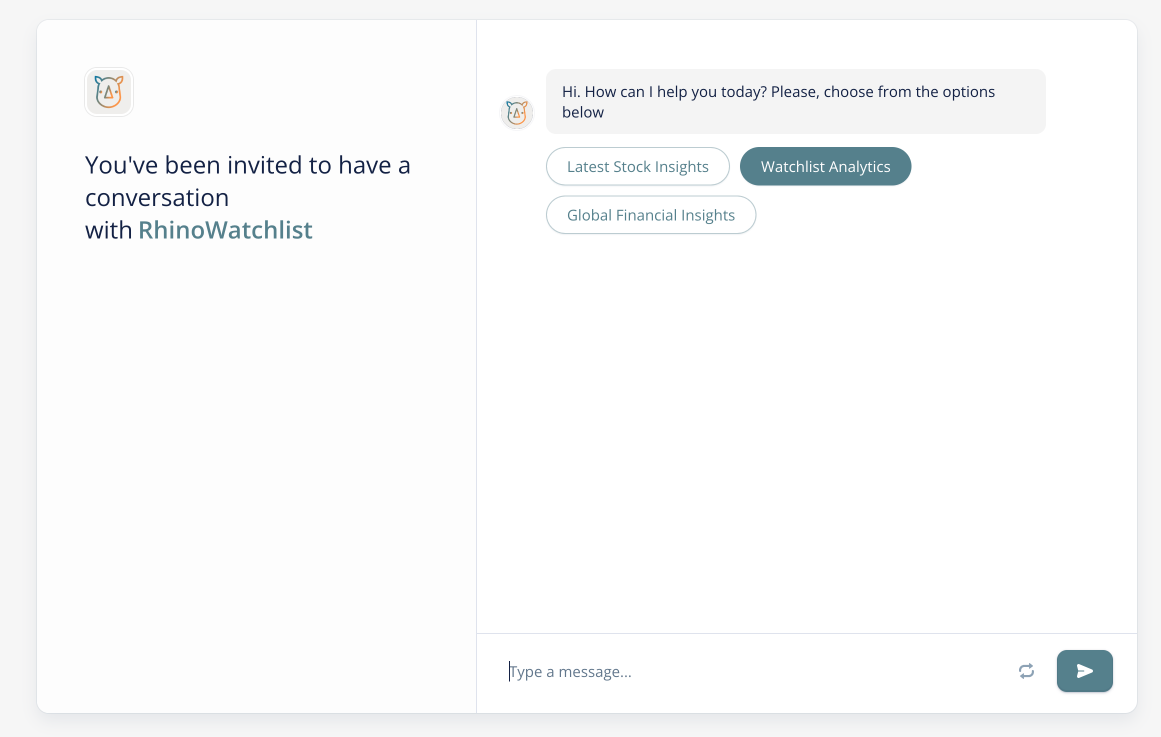Click the bot avatar beside the greeting
This screenshot has width=1161, height=737.
[x=517, y=113]
